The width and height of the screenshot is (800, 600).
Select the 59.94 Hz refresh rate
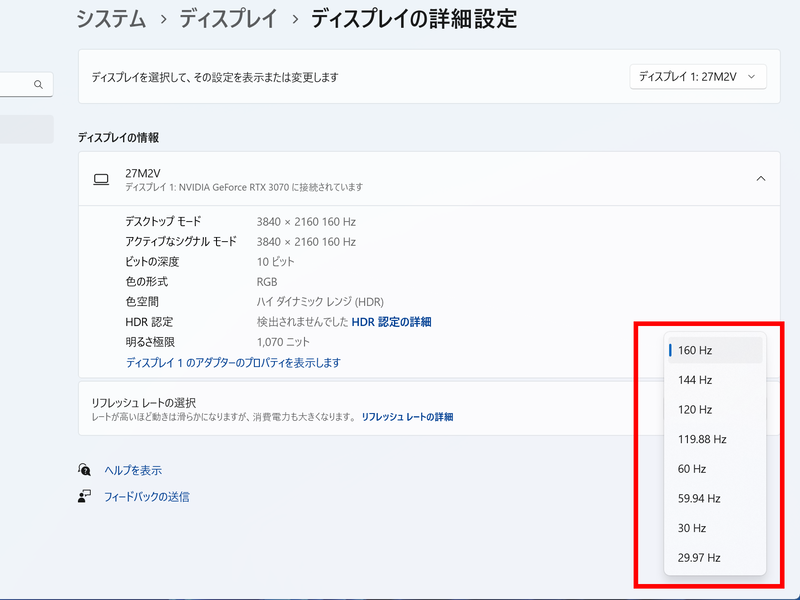click(x=715, y=498)
